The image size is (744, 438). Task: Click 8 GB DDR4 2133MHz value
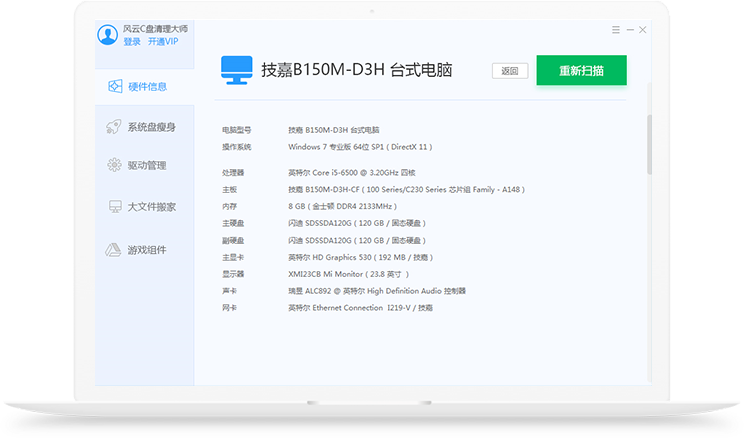(x=342, y=206)
